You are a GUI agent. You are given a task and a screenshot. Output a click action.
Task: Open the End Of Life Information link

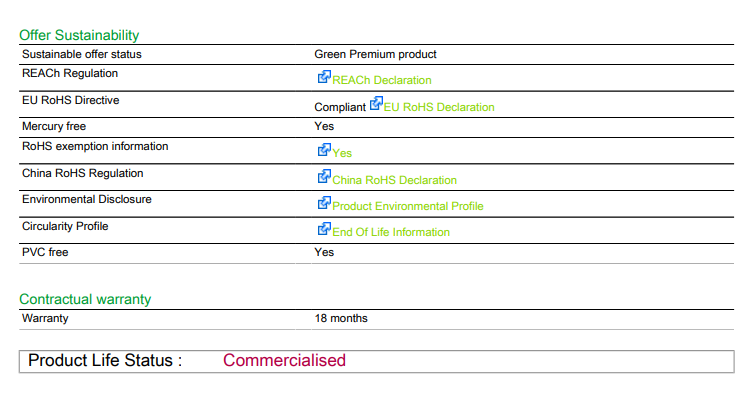tap(391, 232)
